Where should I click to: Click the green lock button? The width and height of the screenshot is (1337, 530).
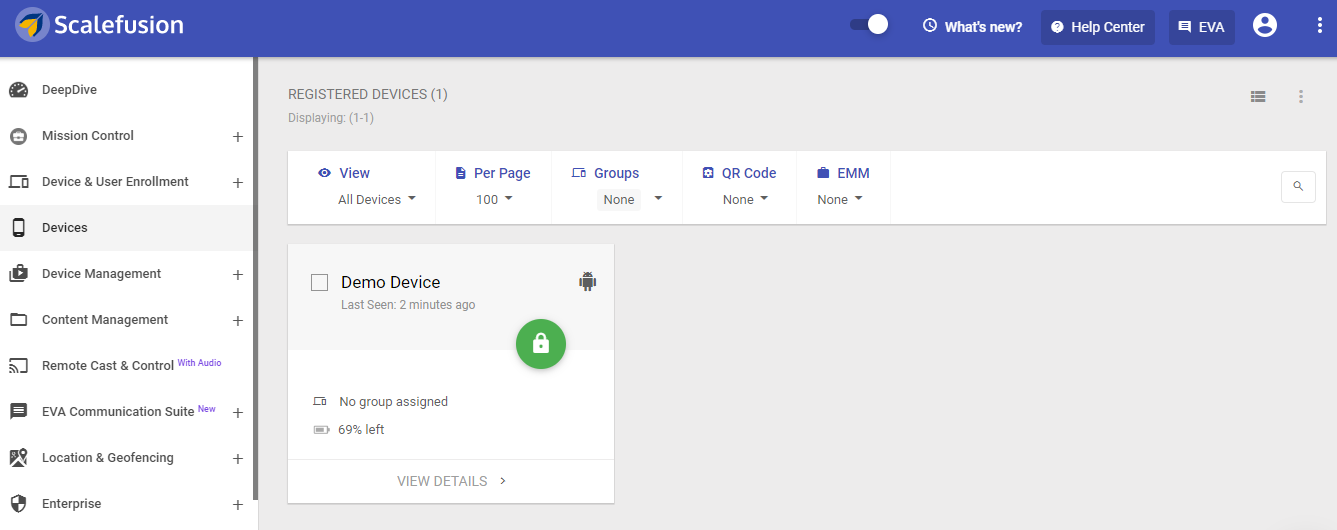(x=541, y=344)
